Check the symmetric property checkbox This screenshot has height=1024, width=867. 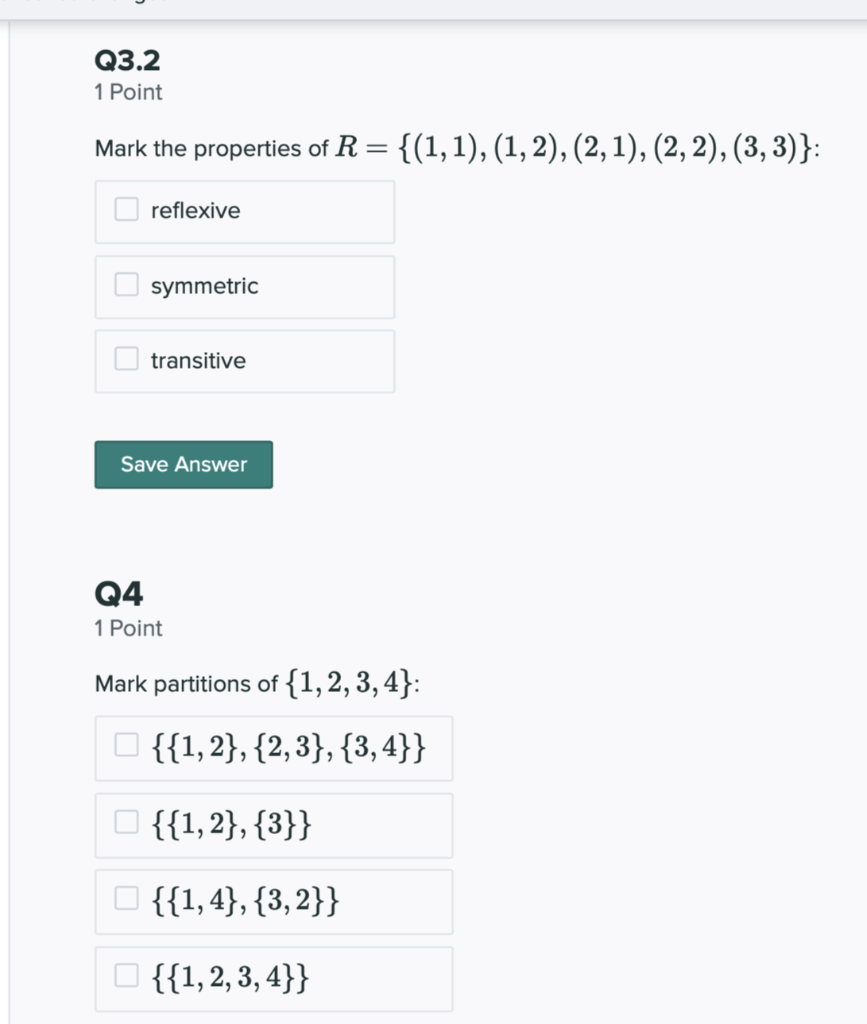125,285
